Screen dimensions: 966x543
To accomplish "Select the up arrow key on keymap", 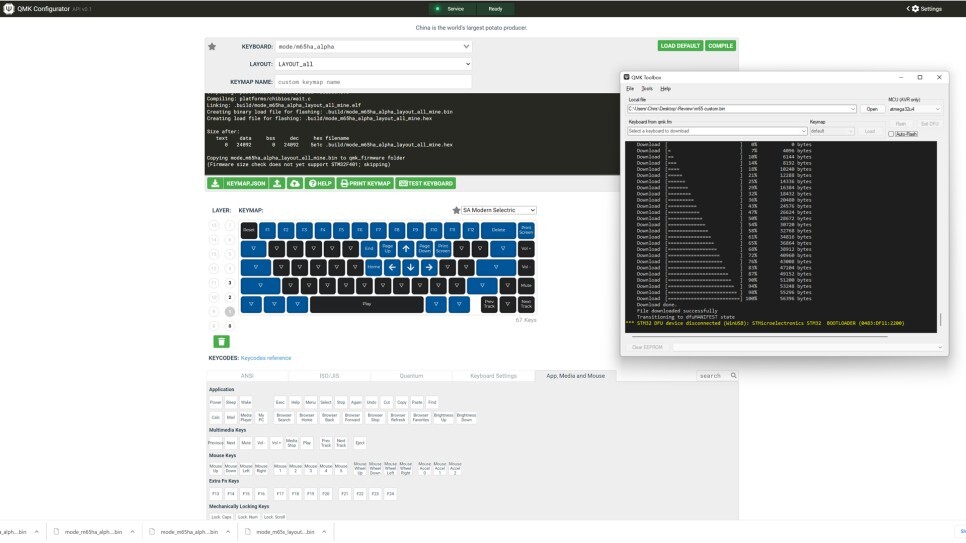I will pos(405,249).
